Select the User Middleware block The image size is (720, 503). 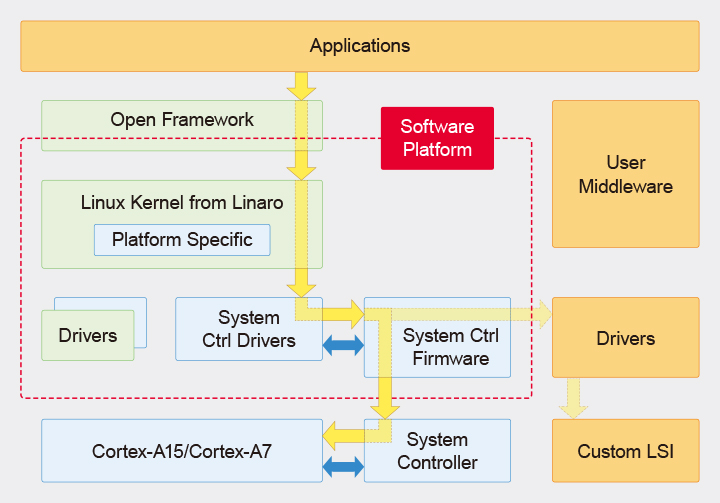point(625,174)
